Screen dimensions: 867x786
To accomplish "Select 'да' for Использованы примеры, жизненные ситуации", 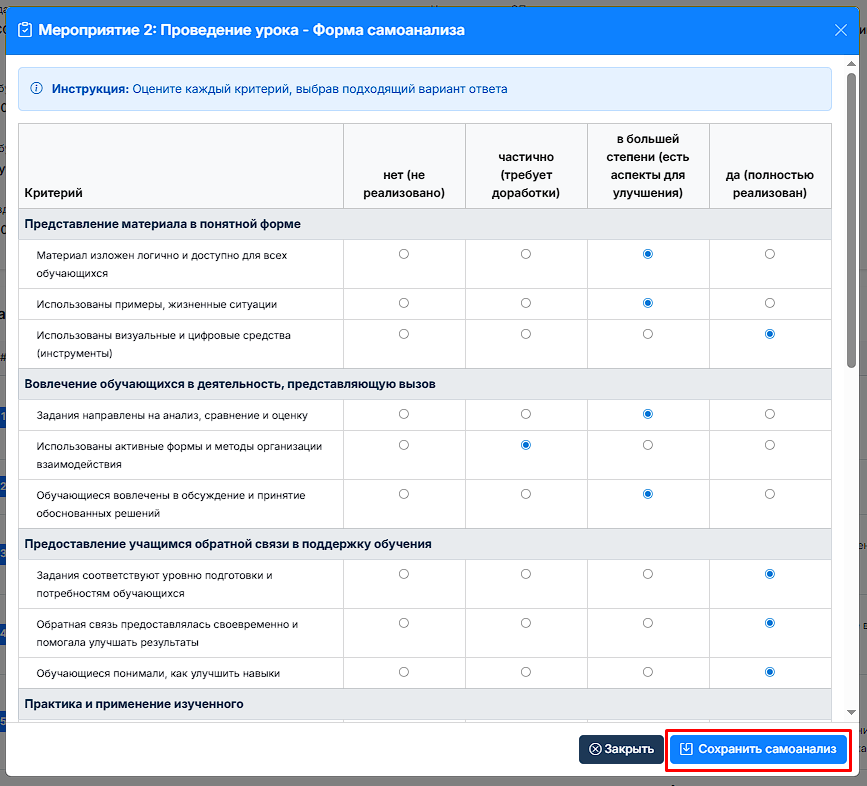I will pyautogui.click(x=770, y=303).
